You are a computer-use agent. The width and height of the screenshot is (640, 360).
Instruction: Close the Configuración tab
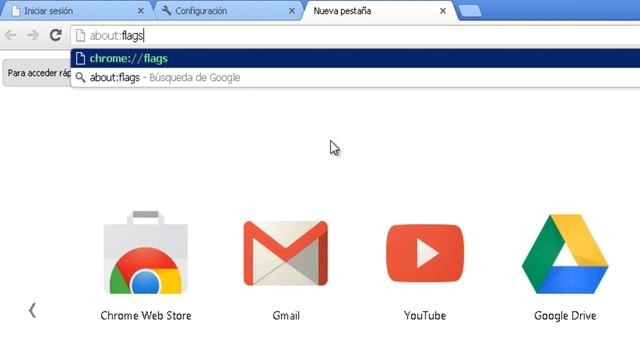click(x=292, y=11)
